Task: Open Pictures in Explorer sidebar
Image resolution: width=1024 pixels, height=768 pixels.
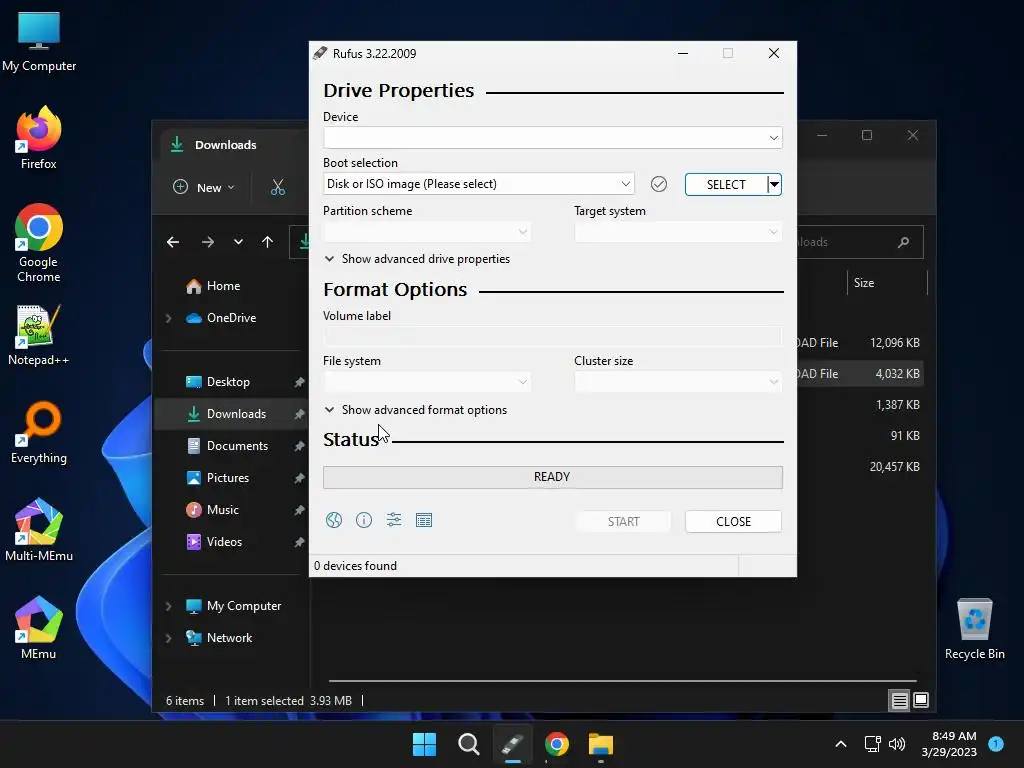Action: (228, 478)
